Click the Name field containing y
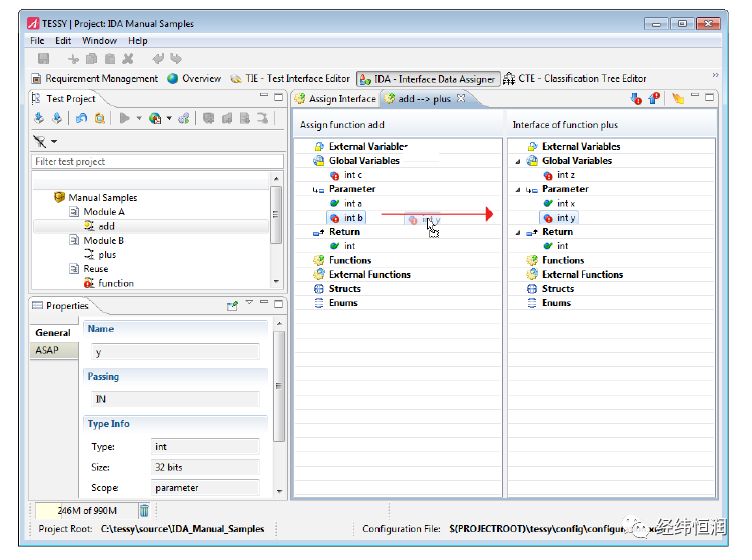Screen dimensions: 752x560 click(175, 352)
